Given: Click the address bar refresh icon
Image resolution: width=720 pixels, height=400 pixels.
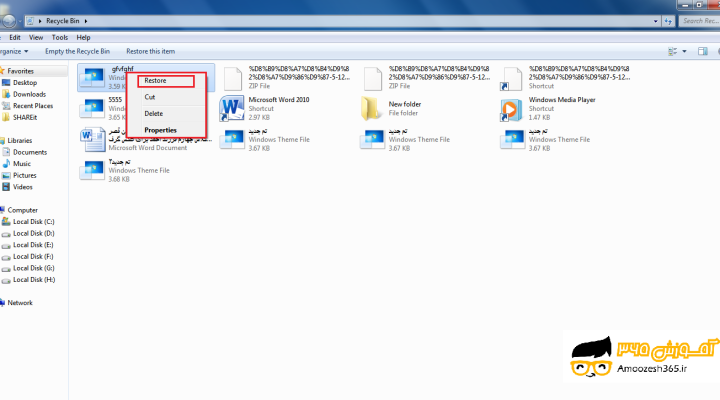Looking at the screenshot, I should (x=668, y=21).
